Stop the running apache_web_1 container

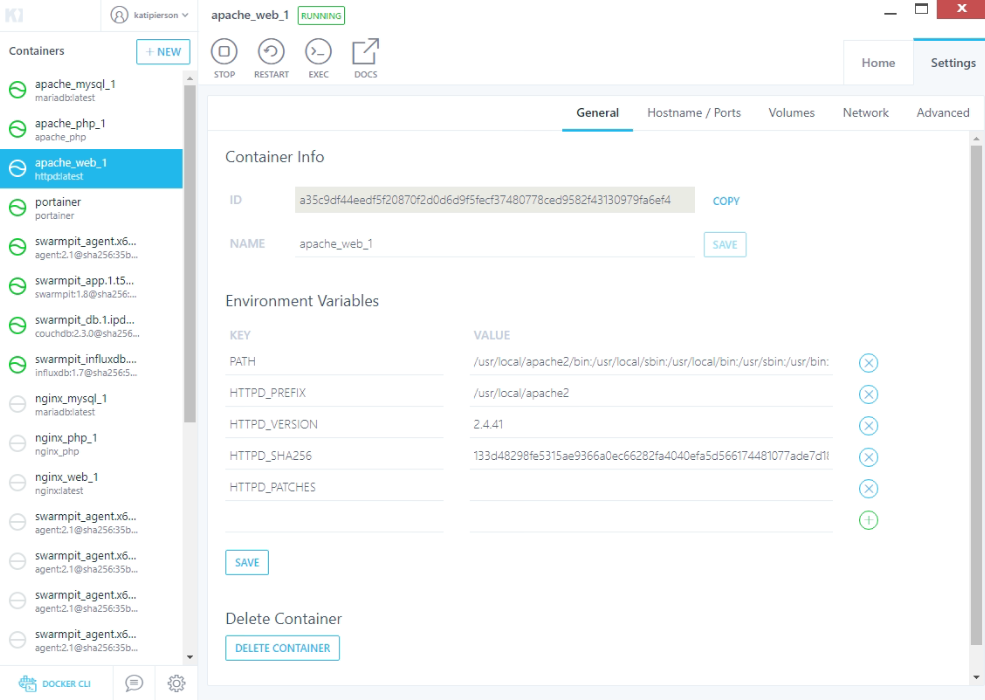click(225, 53)
